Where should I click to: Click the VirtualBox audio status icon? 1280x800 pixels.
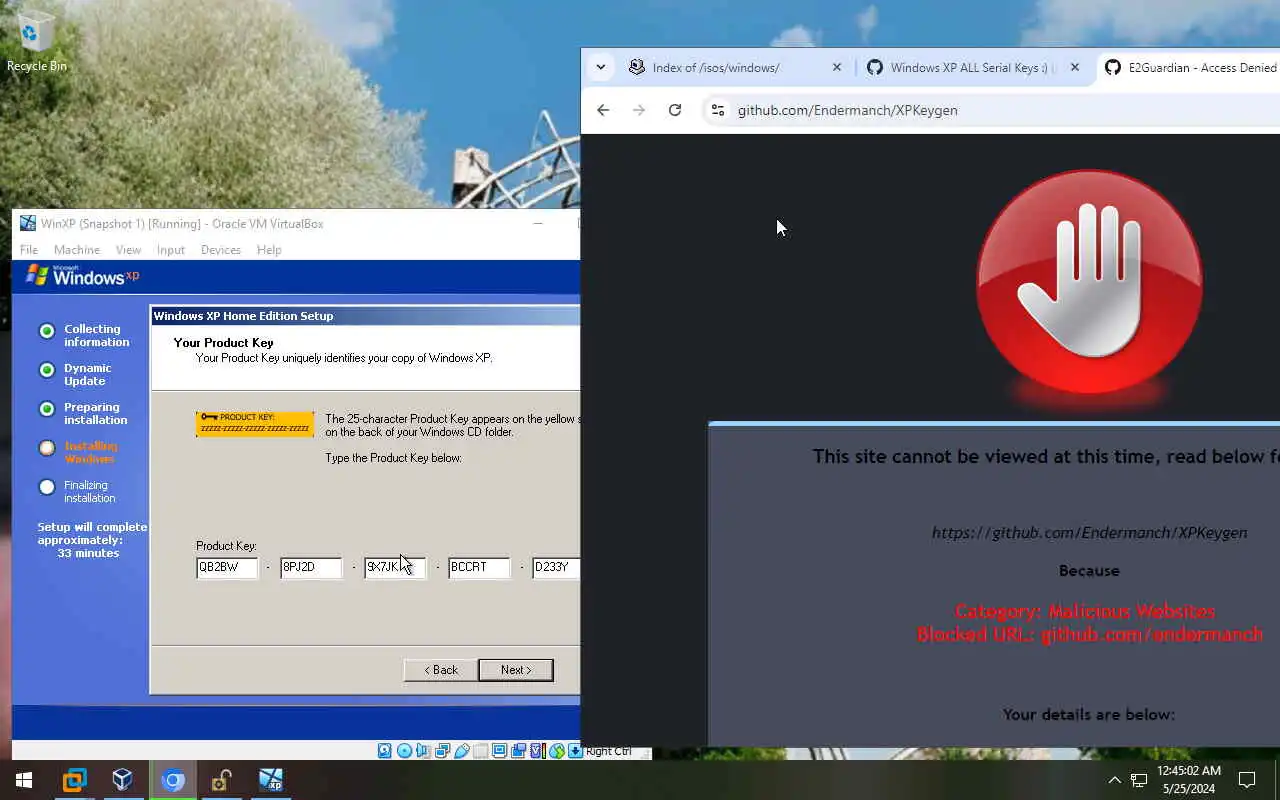423,751
